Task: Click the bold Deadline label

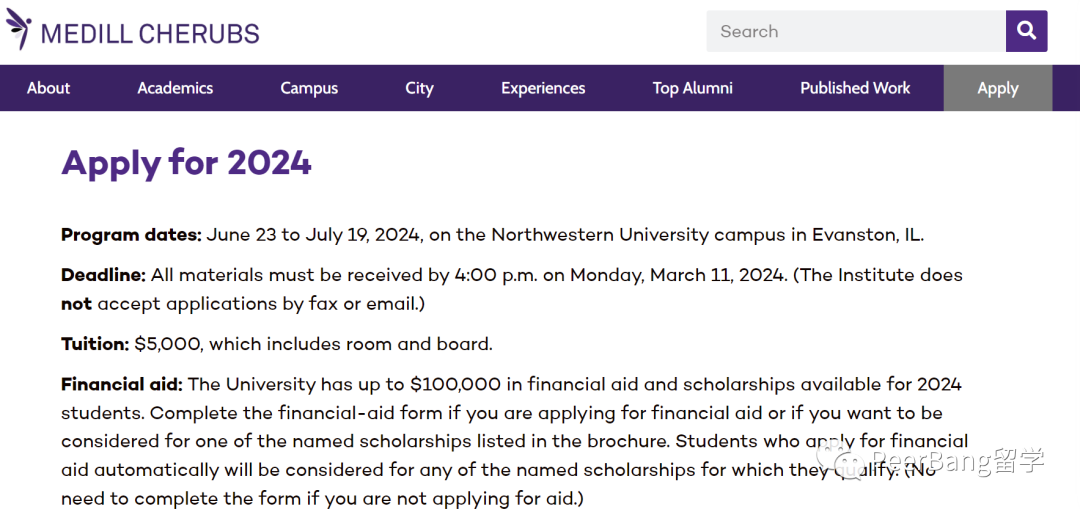Action: pos(103,276)
